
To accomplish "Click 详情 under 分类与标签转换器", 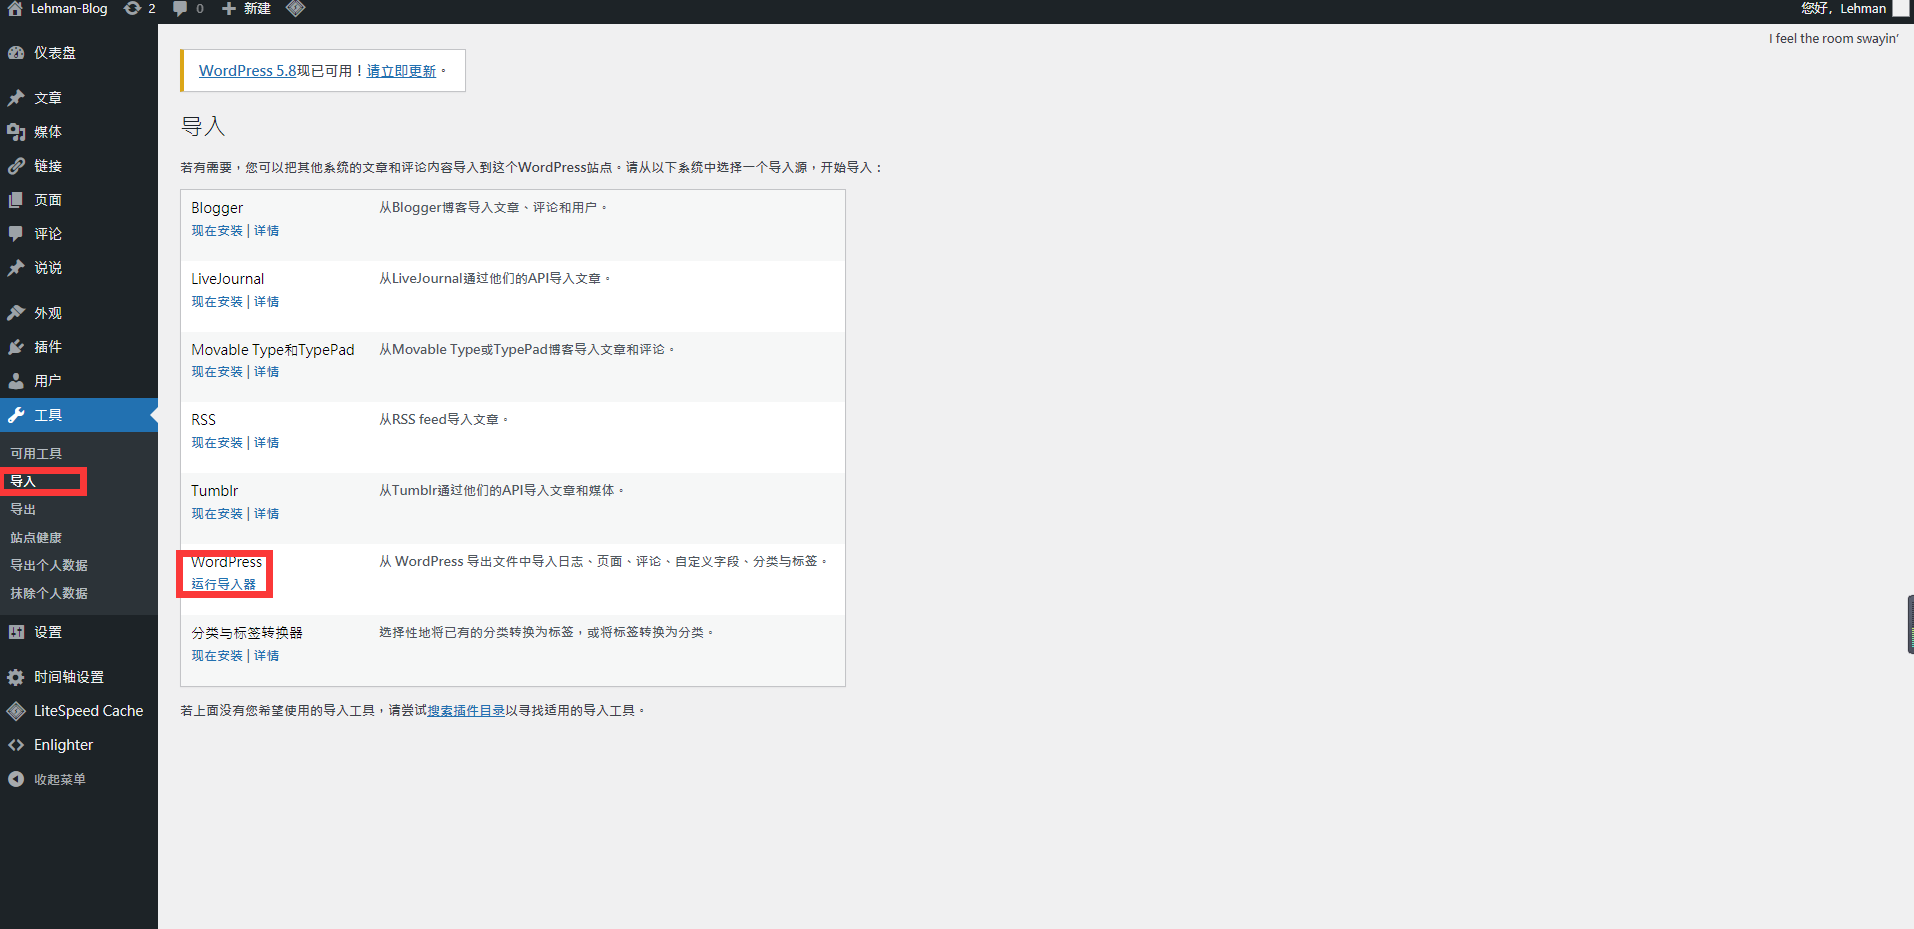I will click(266, 656).
